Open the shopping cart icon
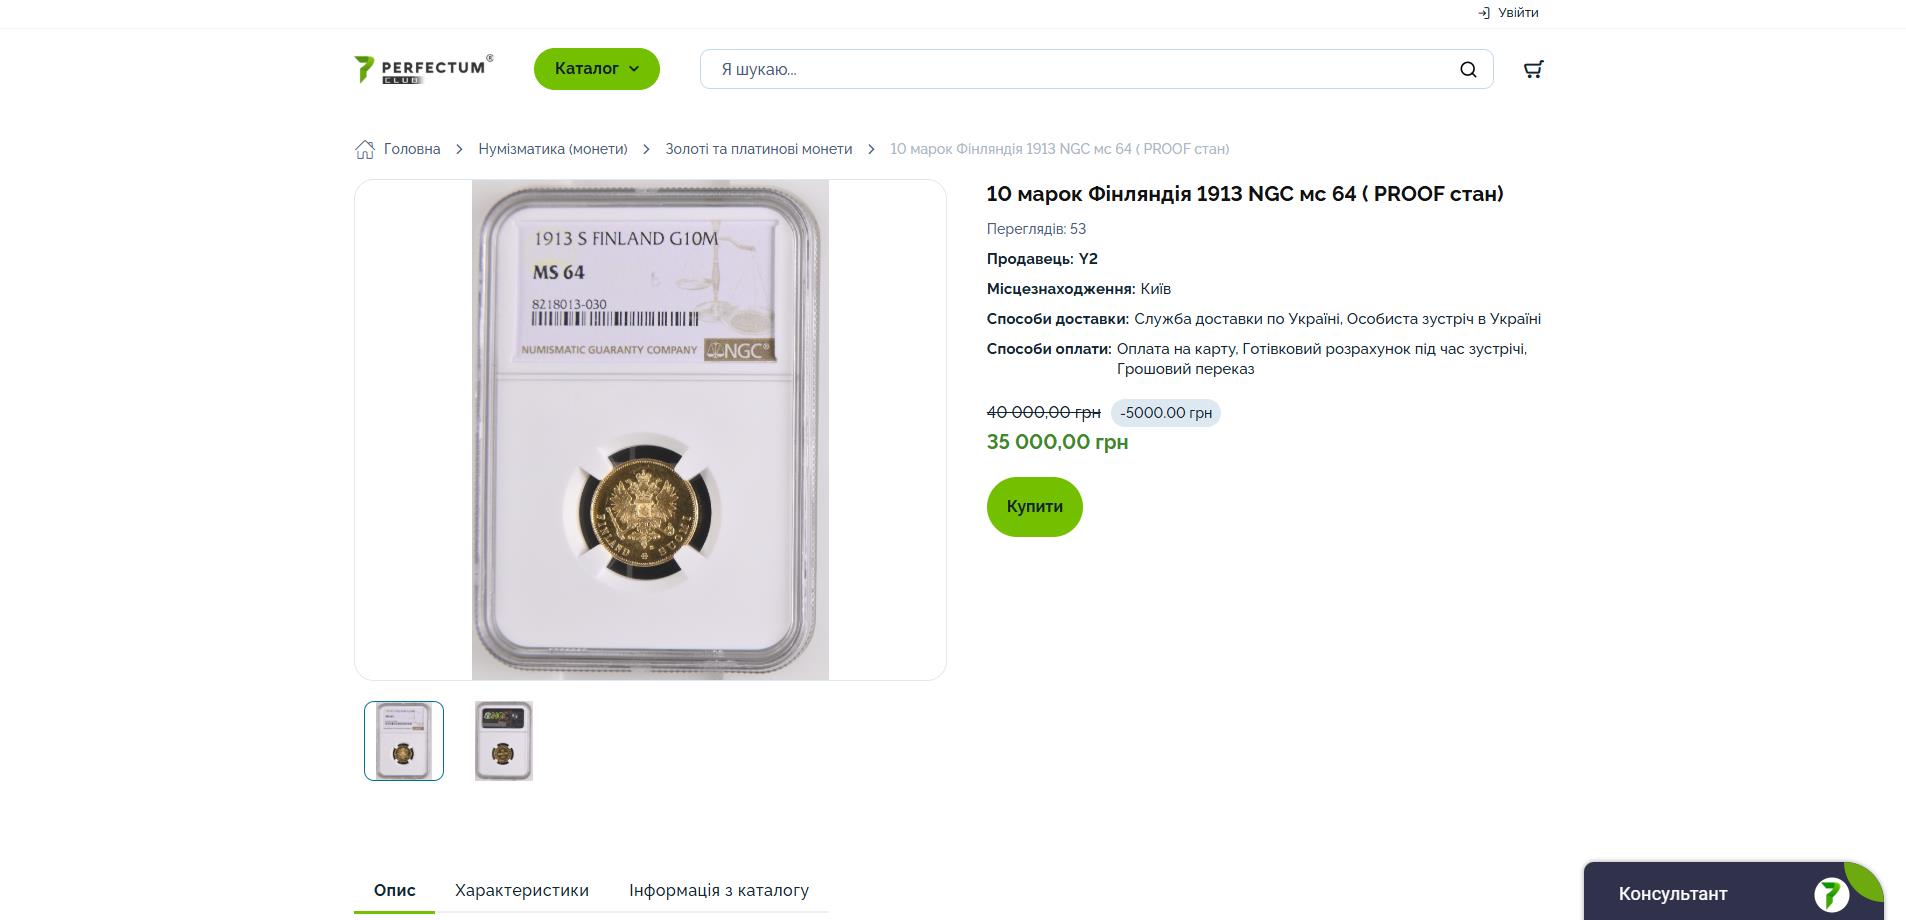Viewport: 1906px width, 920px height. [x=1533, y=69]
